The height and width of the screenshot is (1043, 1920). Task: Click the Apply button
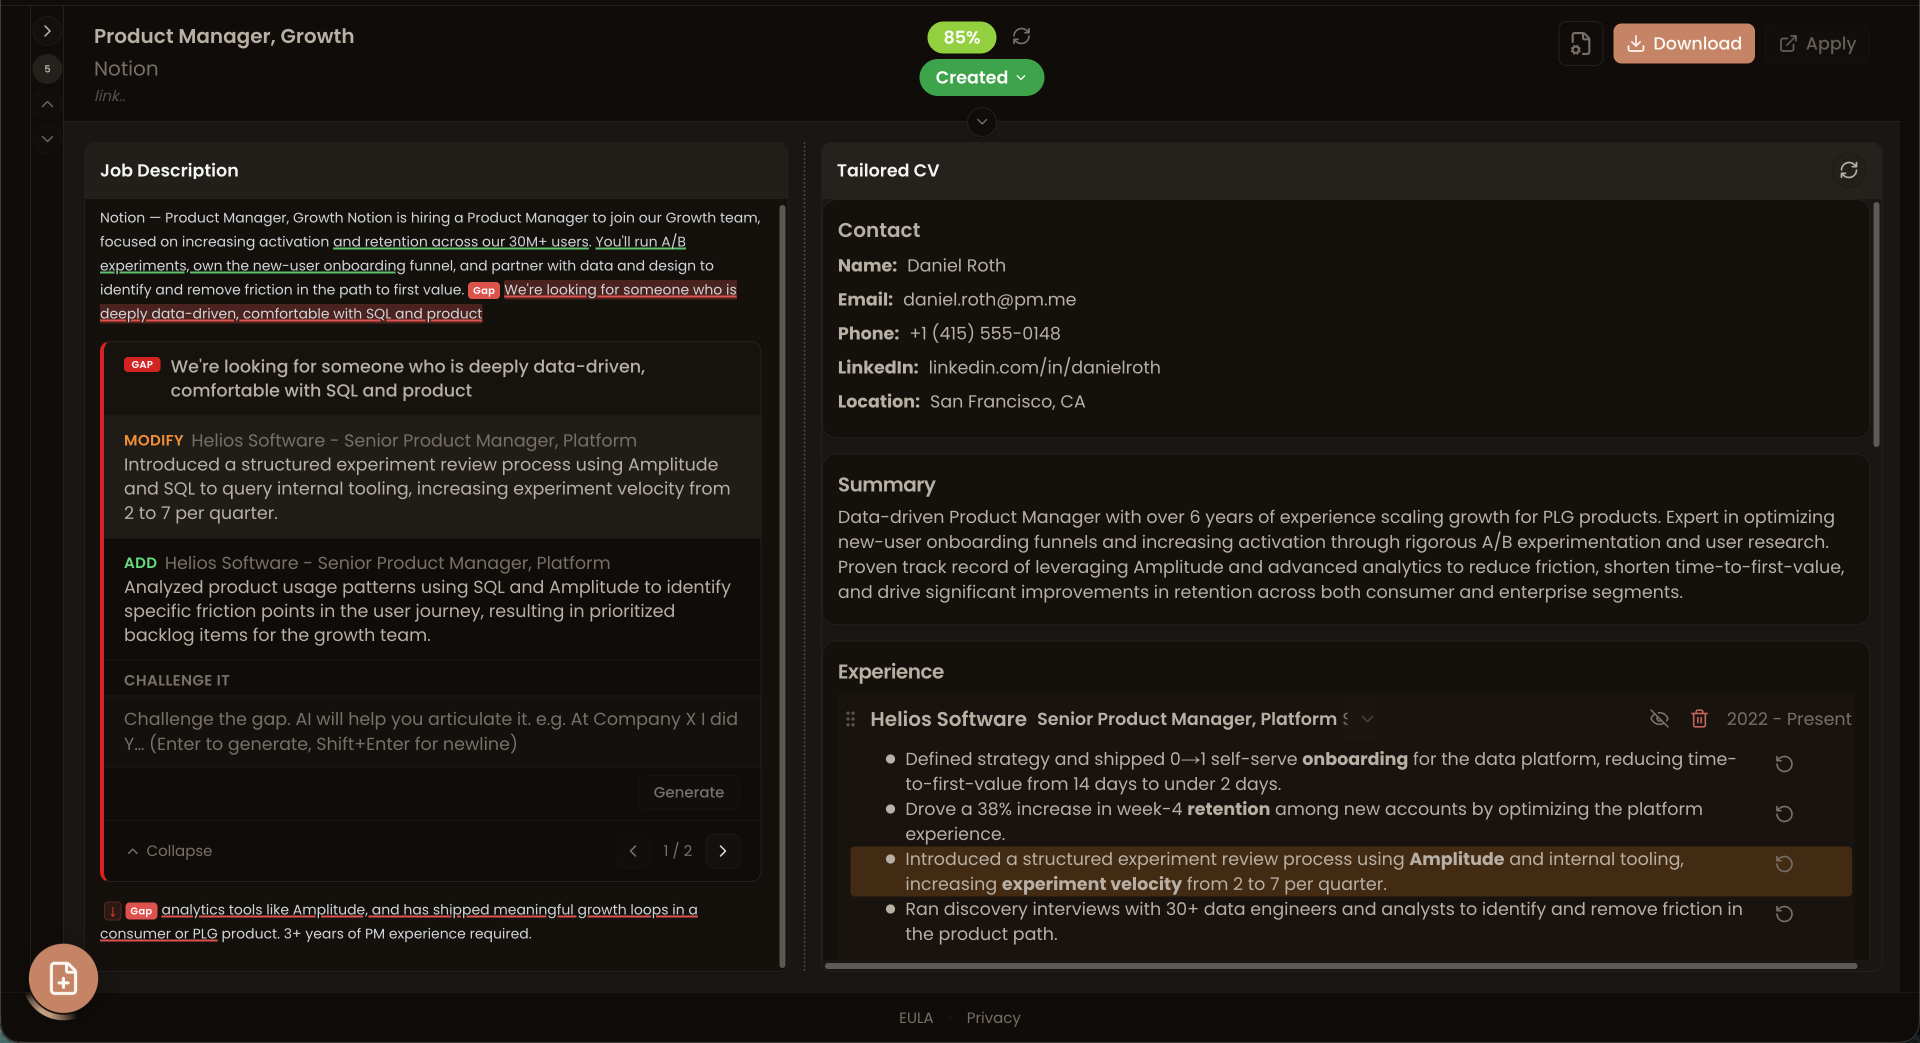coord(1817,44)
